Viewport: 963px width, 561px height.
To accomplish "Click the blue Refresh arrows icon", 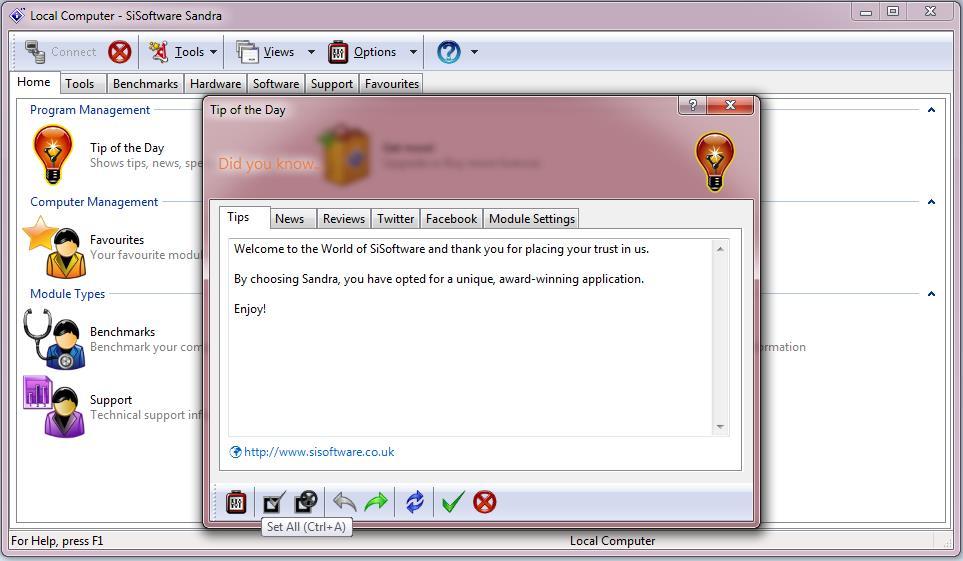I will [x=415, y=503].
